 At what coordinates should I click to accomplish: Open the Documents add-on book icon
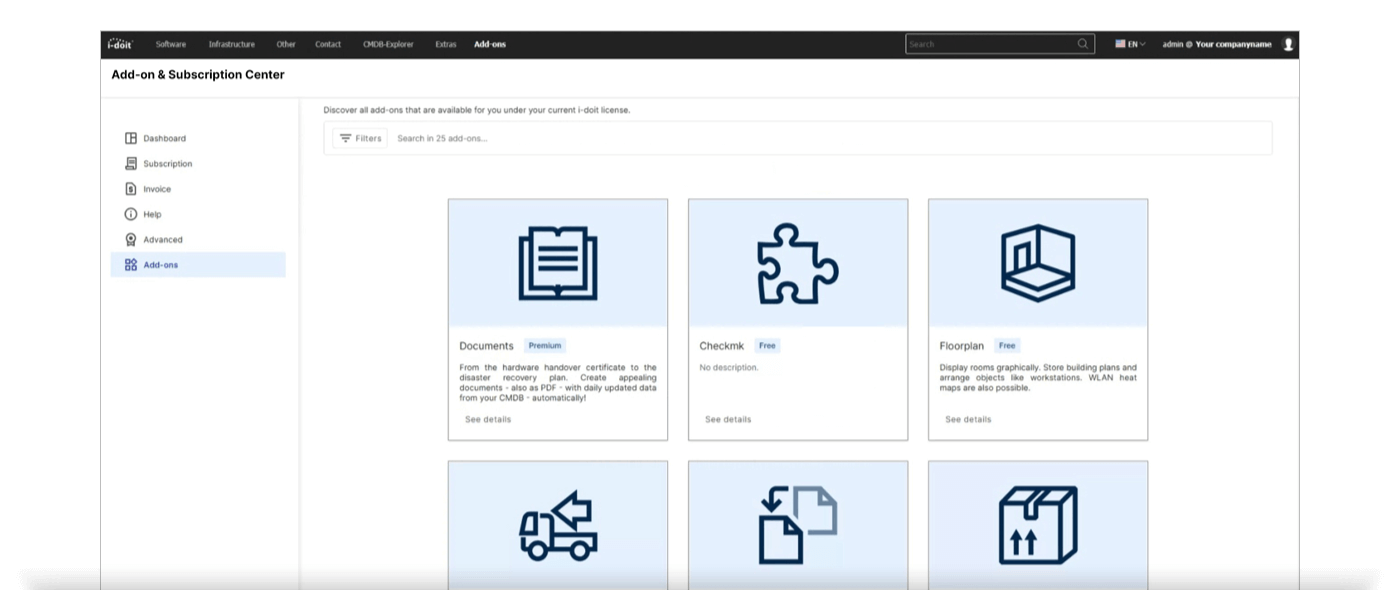557,263
